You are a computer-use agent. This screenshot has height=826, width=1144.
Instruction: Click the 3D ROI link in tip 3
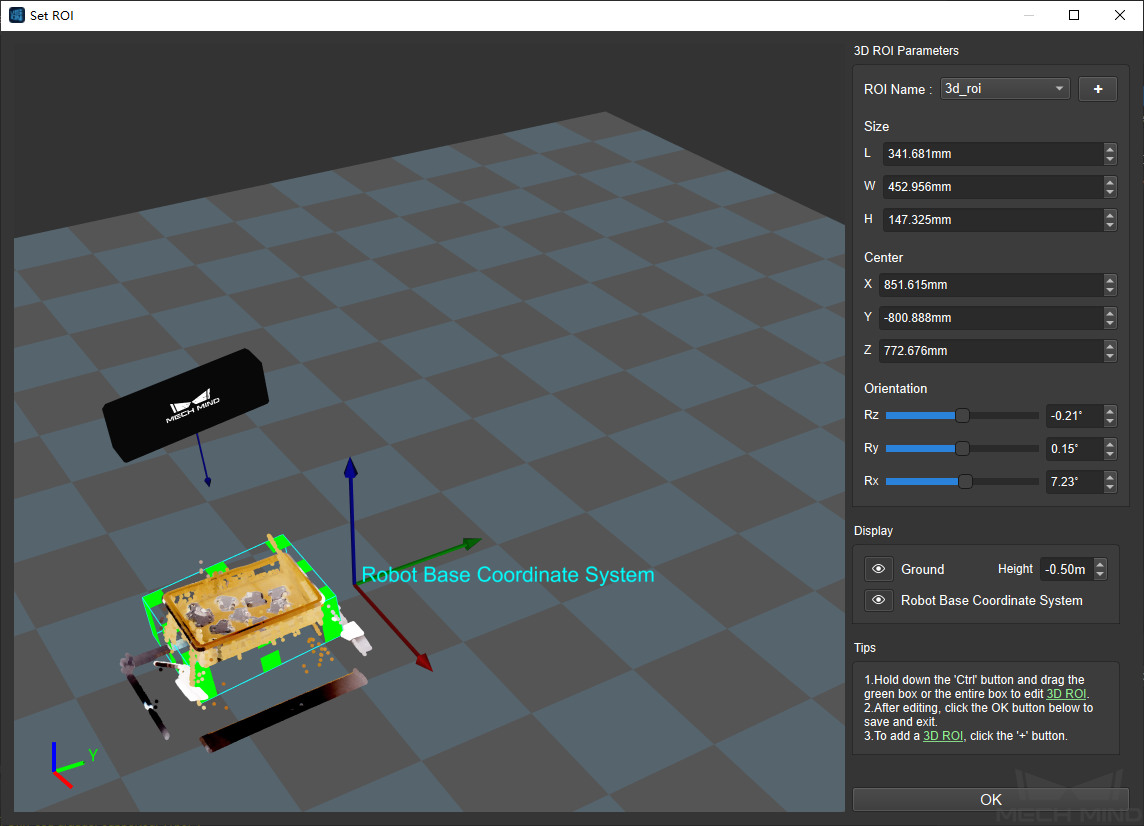pos(944,736)
